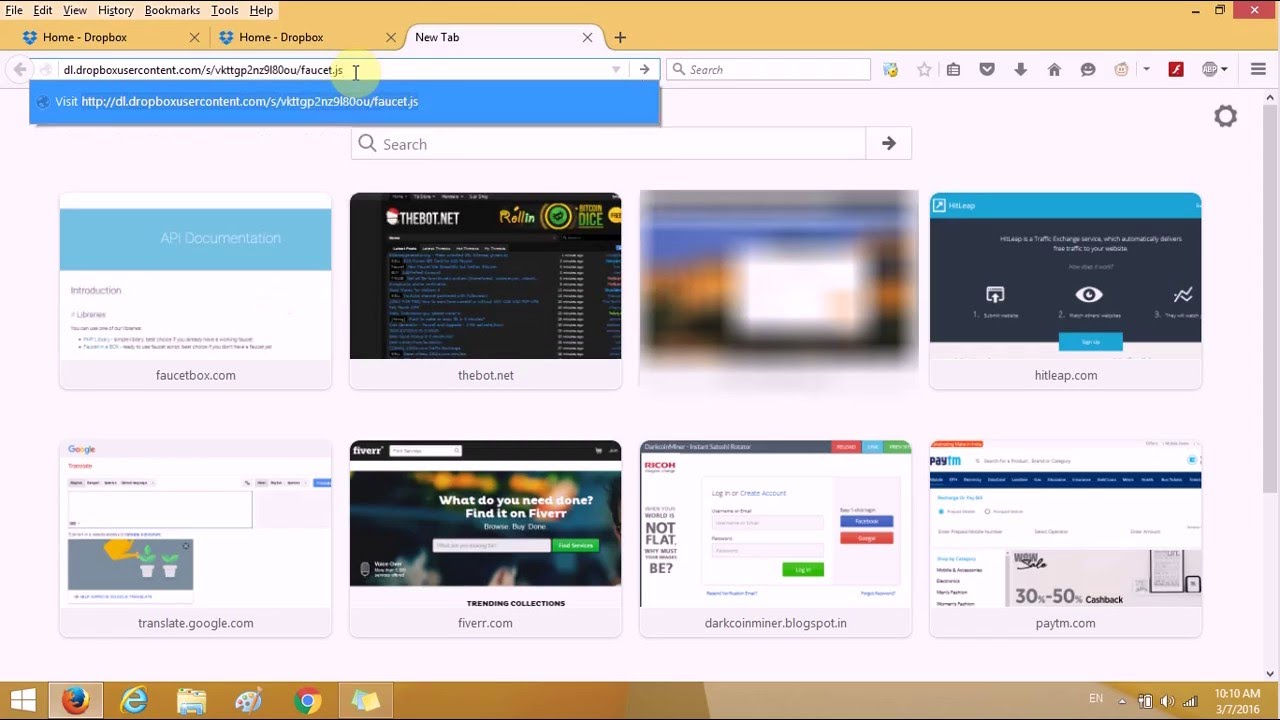Go to Home page icon
1280x720 pixels.
coord(1054,69)
